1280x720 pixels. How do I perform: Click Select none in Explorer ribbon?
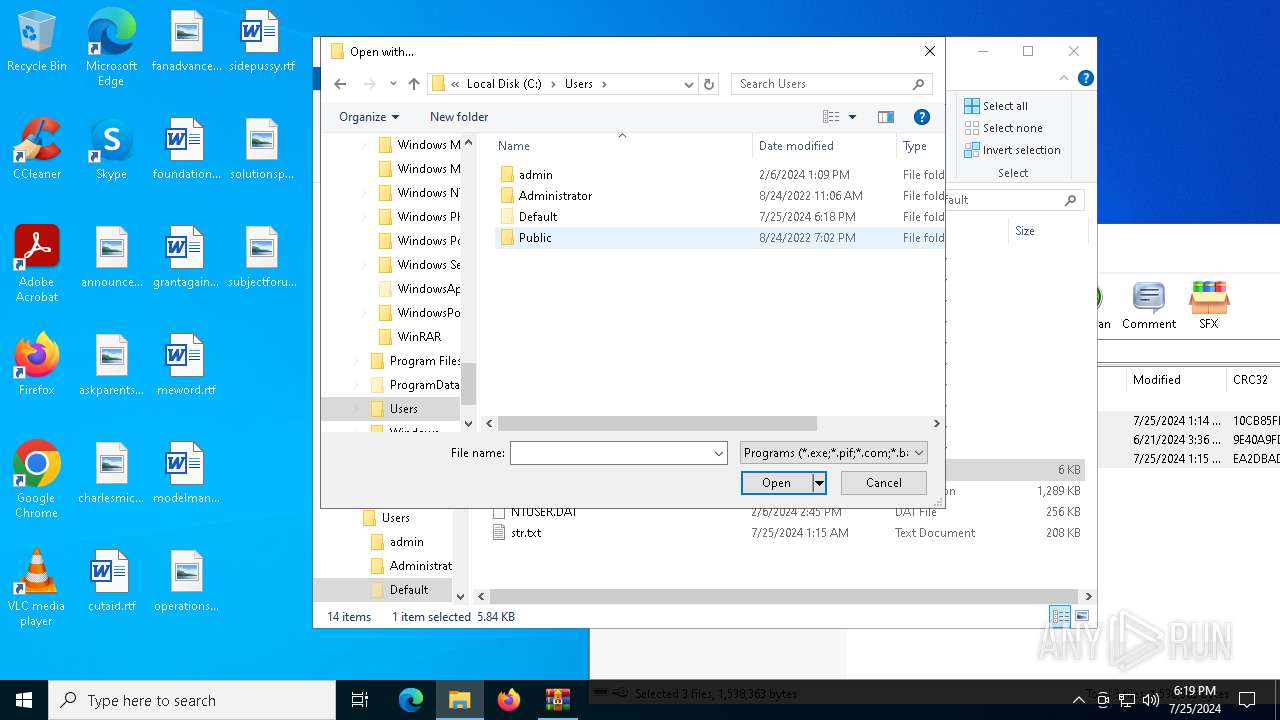pos(1003,128)
